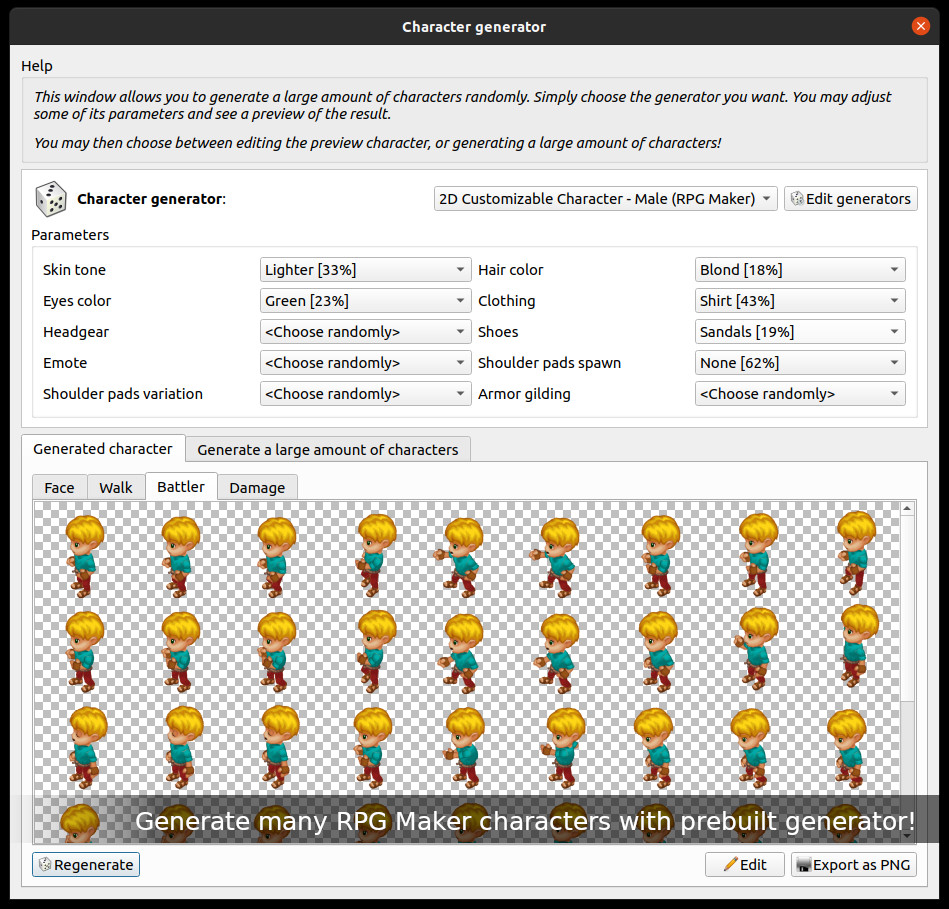Click the Export as PNG button

pos(853,864)
